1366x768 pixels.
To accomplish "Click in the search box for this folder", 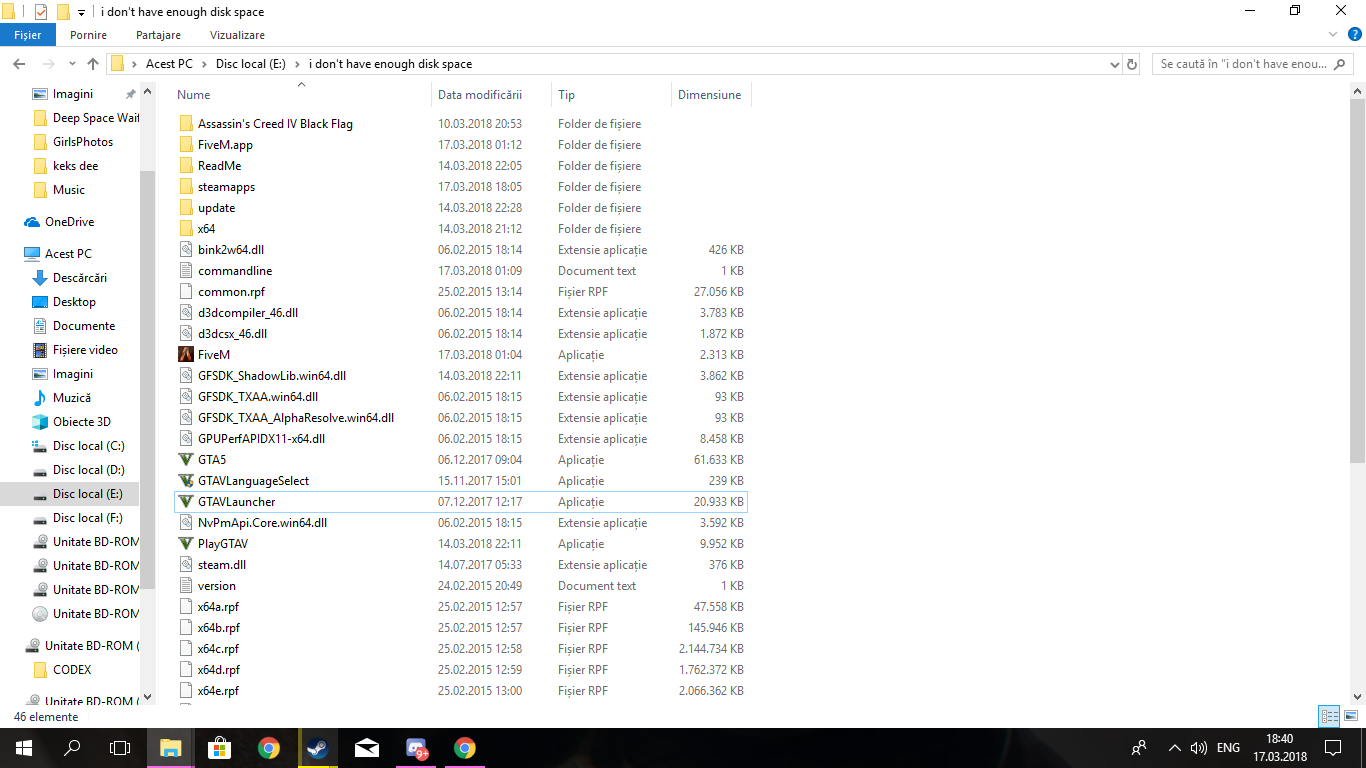I will 1253,64.
